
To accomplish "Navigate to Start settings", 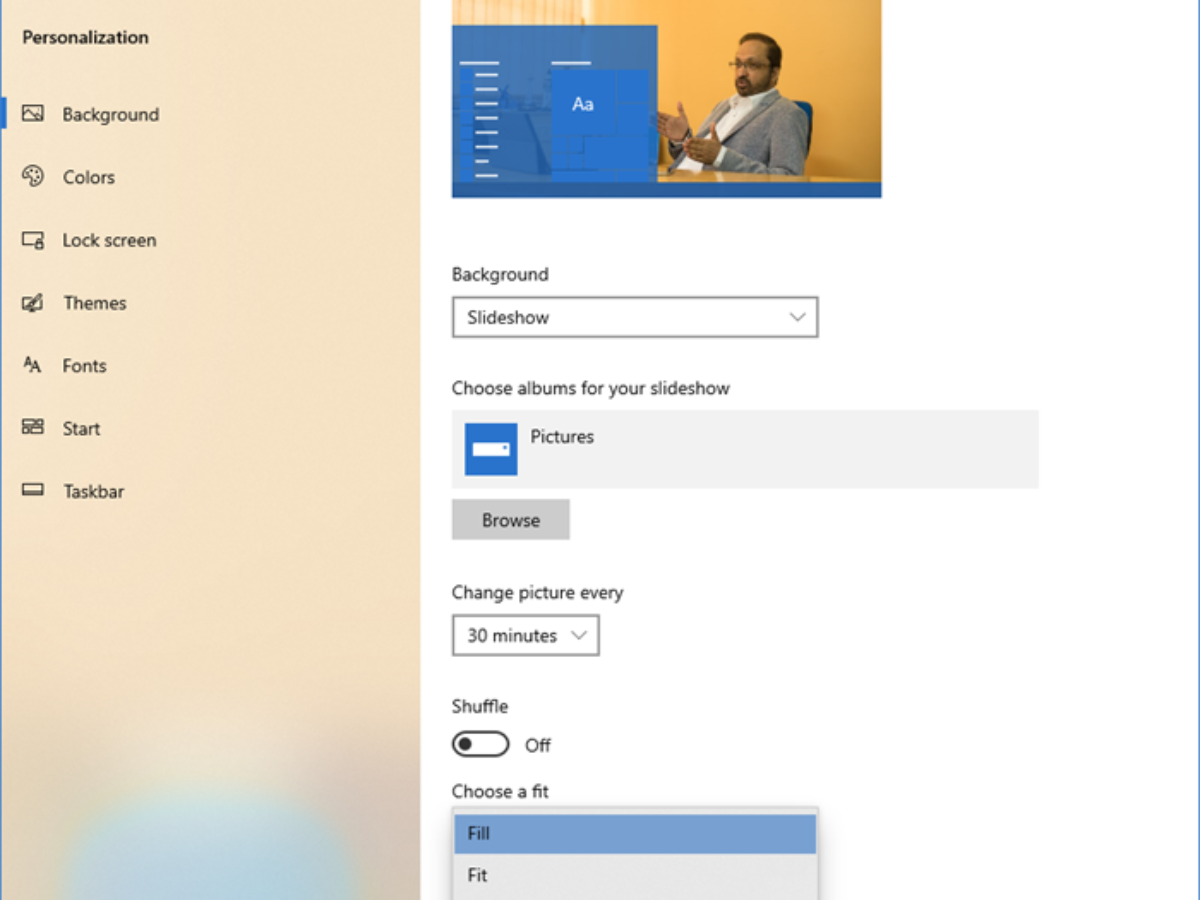I will click(81, 428).
